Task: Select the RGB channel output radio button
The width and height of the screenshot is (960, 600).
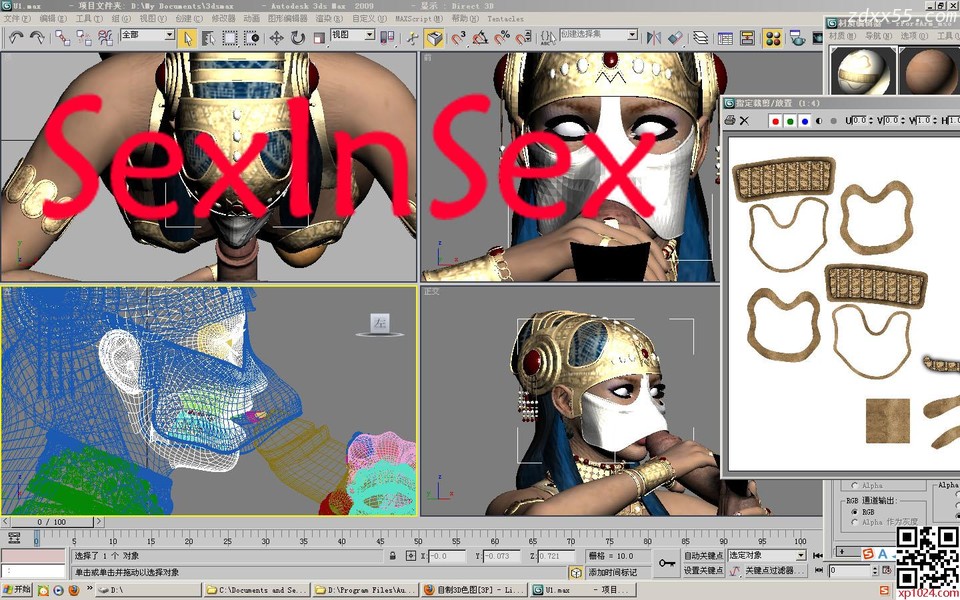Action: [853, 510]
